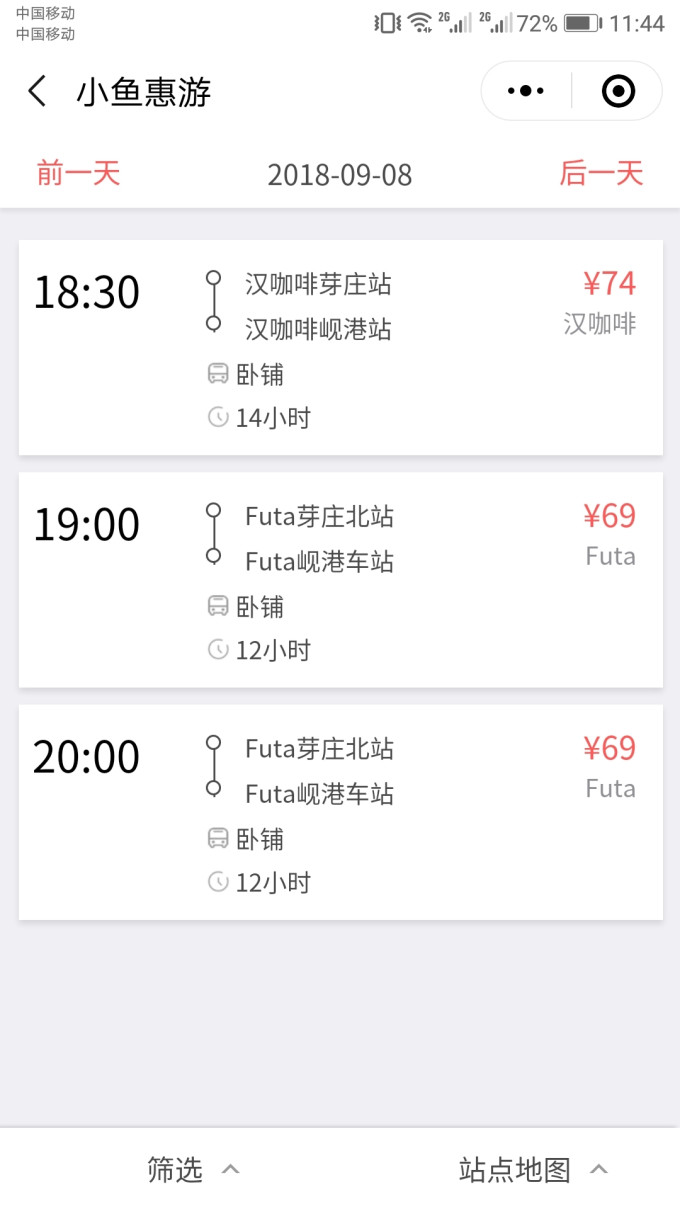Viewport: 680px width, 1209px height.
Task: Tap Futa芽庄北站 on 20:00 trip
Action: [x=319, y=749]
